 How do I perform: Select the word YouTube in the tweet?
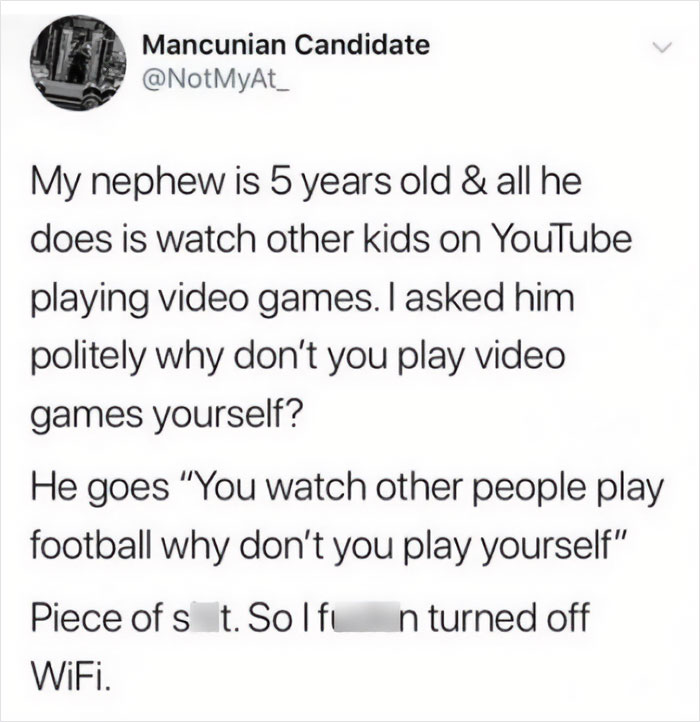(560, 239)
